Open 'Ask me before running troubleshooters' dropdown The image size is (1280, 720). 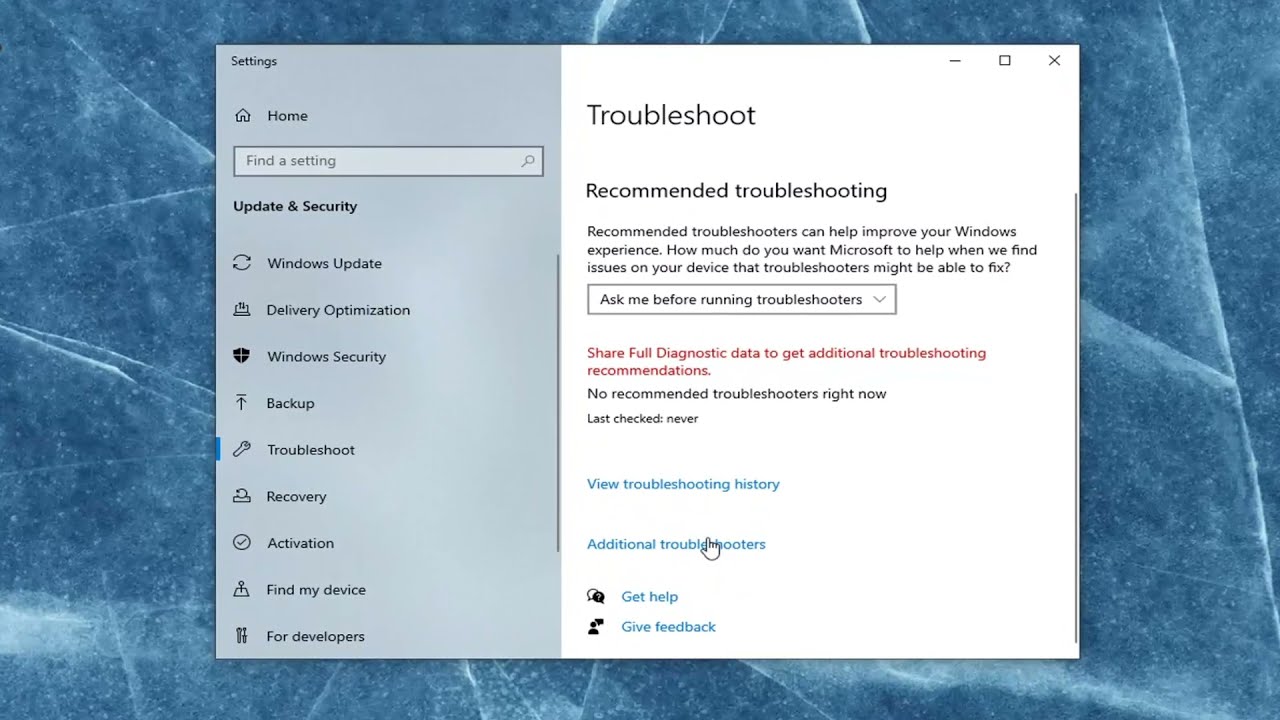(x=741, y=299)
